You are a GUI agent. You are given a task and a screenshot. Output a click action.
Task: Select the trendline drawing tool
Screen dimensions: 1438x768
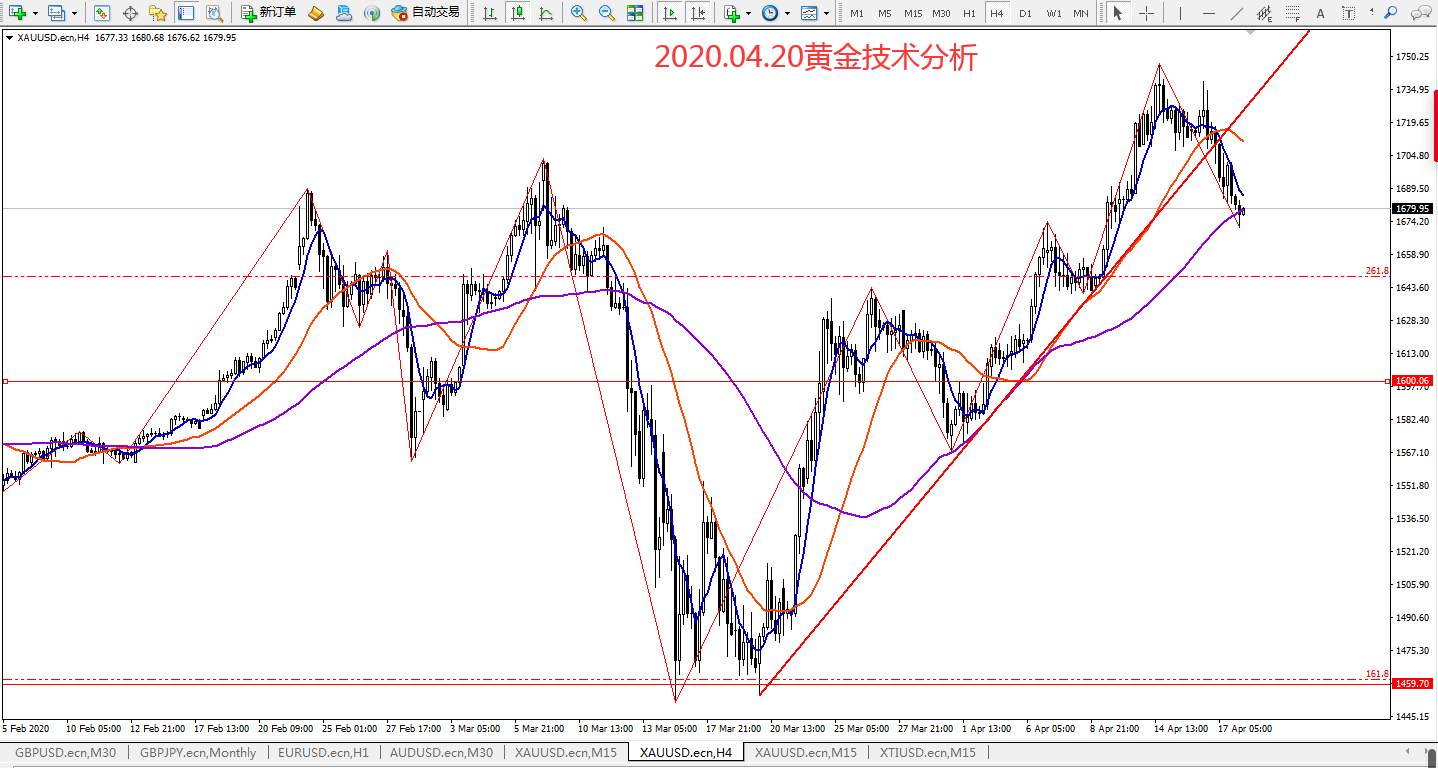coord(1238,13)
